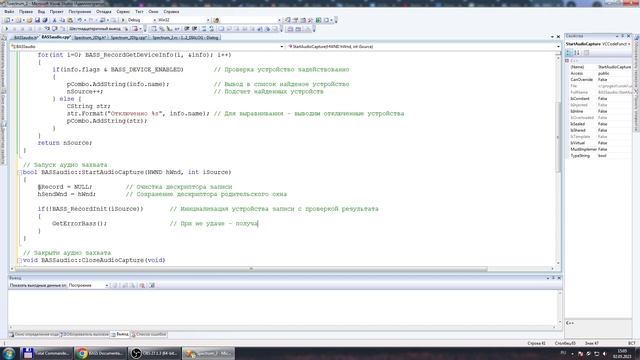Collapse the C++ category in Properties

click(x=567, y=61)
